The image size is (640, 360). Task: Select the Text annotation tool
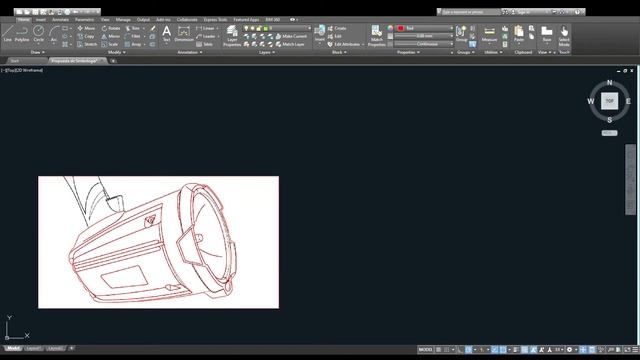point(167,33)
